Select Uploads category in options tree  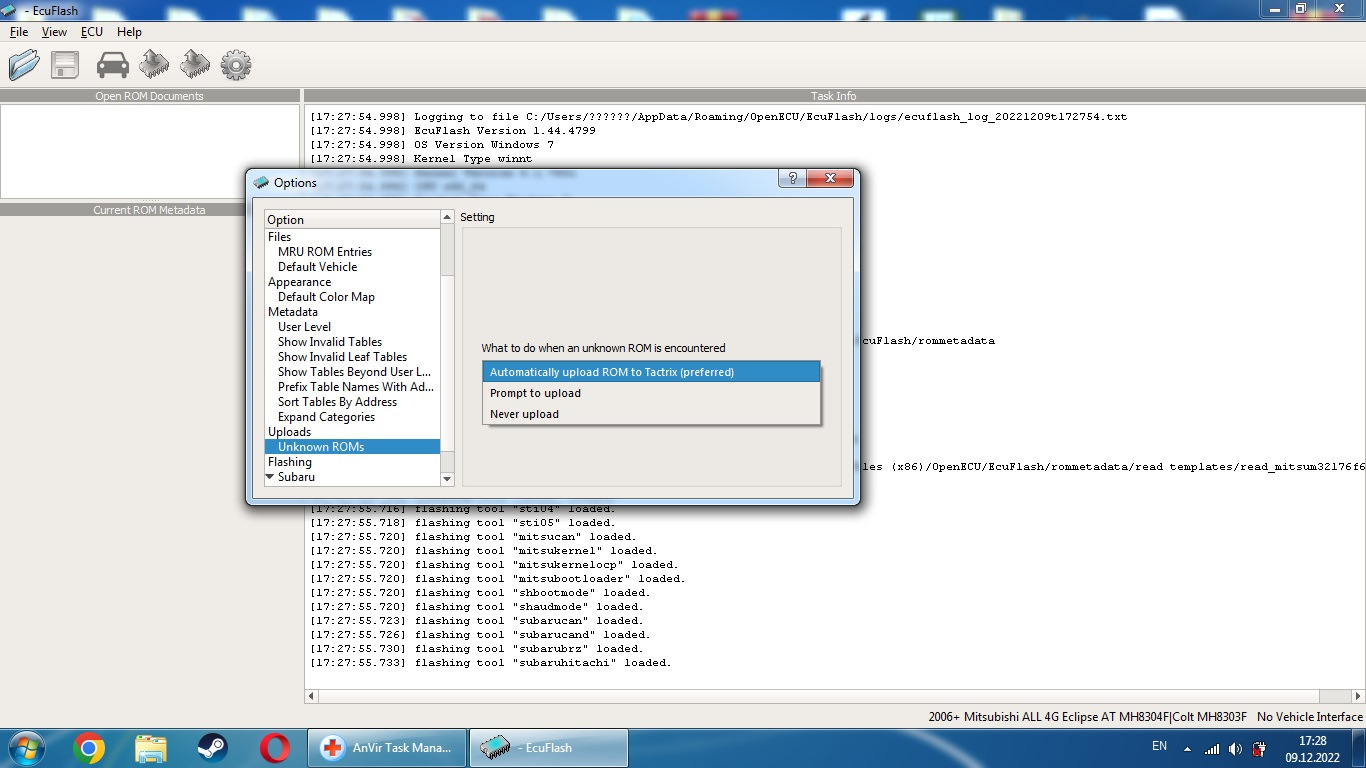click(289, 432)
